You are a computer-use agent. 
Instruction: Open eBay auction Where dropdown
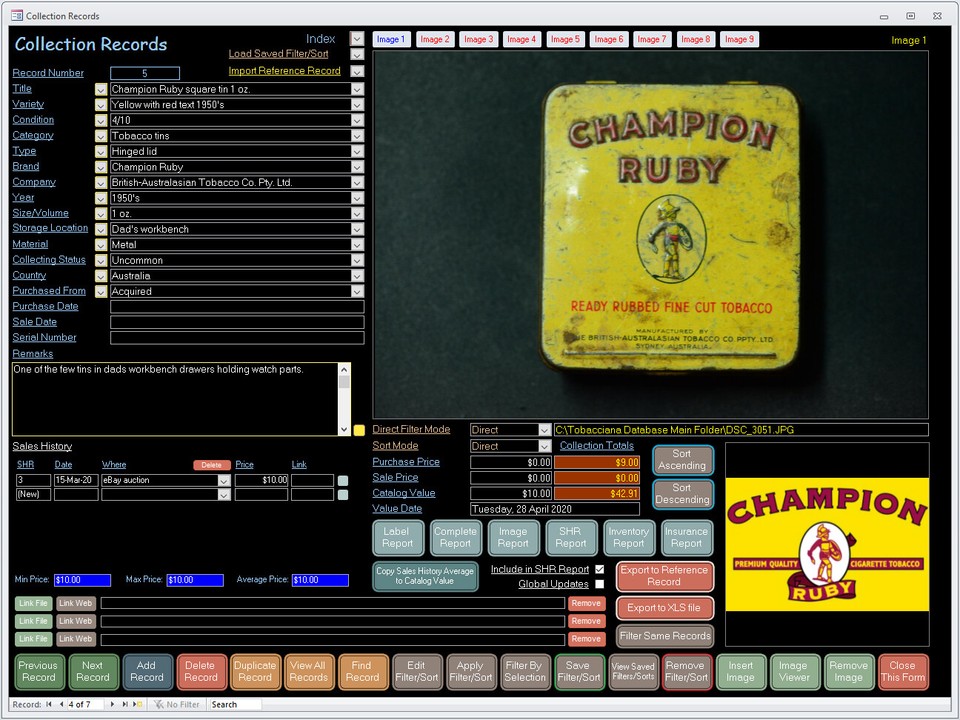(224, 481)
